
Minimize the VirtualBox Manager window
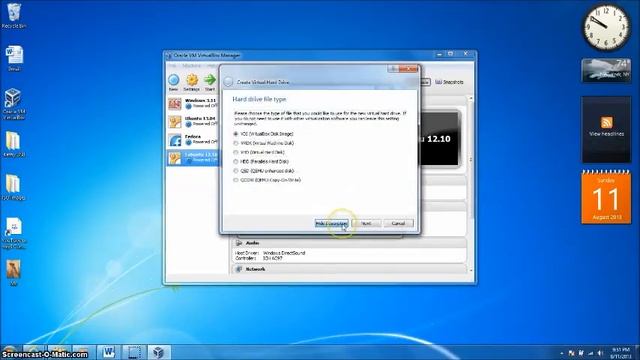pos(439,54)
